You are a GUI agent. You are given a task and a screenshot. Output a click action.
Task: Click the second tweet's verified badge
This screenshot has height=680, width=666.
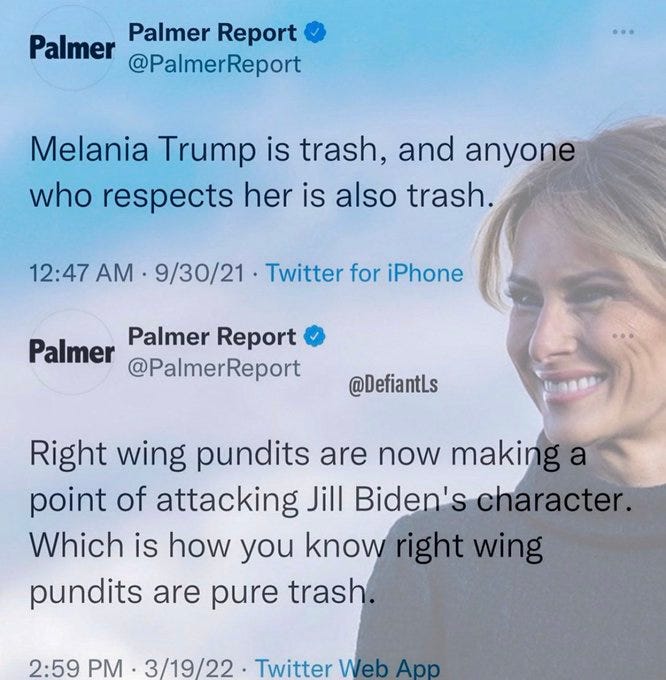pyautogui.click(x=314, y=337)
